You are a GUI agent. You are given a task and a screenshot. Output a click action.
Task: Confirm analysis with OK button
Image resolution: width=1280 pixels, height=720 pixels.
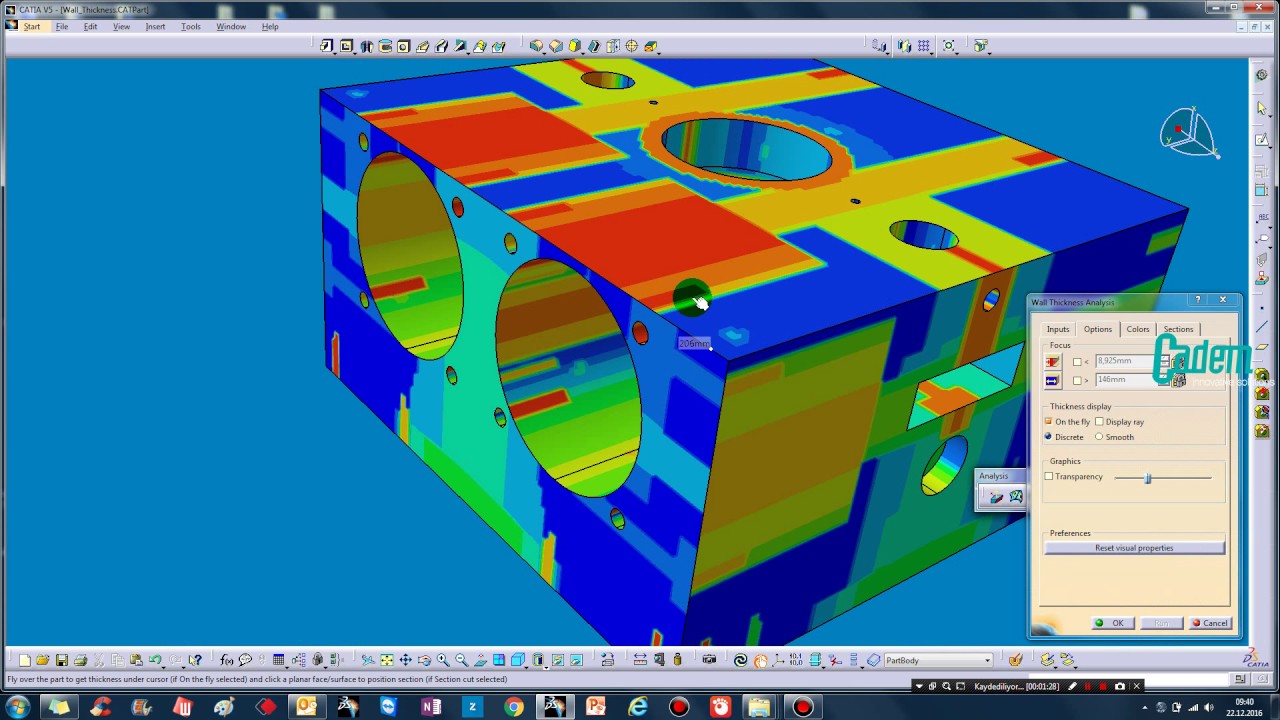[1112, 623]
